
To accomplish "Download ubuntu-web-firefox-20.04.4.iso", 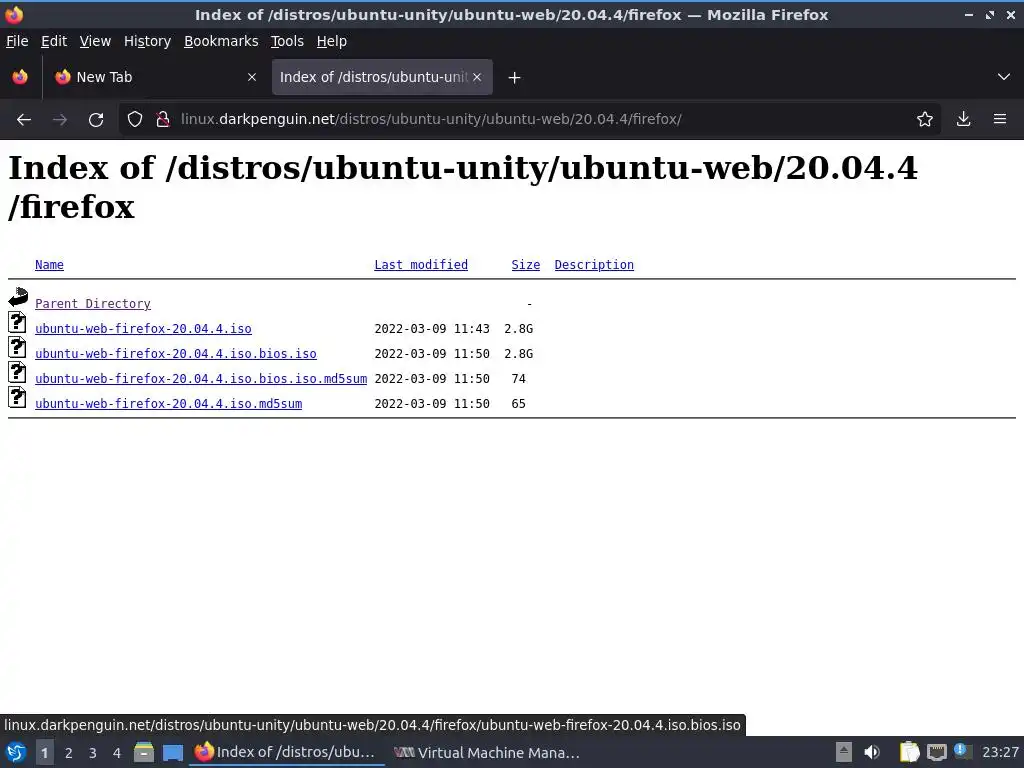I will [144, 328].
